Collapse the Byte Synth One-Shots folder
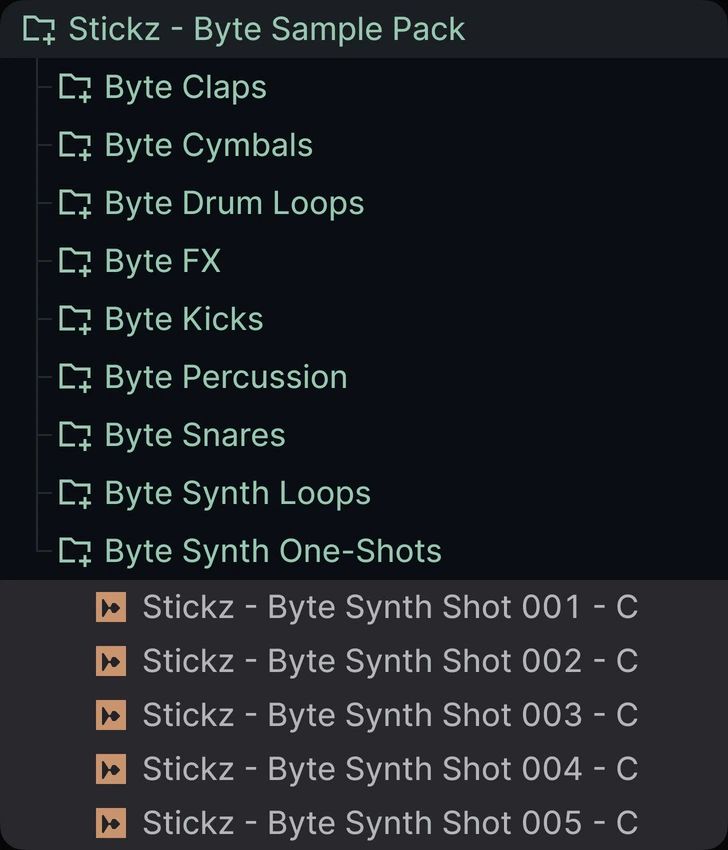 (x=76, y=552)
